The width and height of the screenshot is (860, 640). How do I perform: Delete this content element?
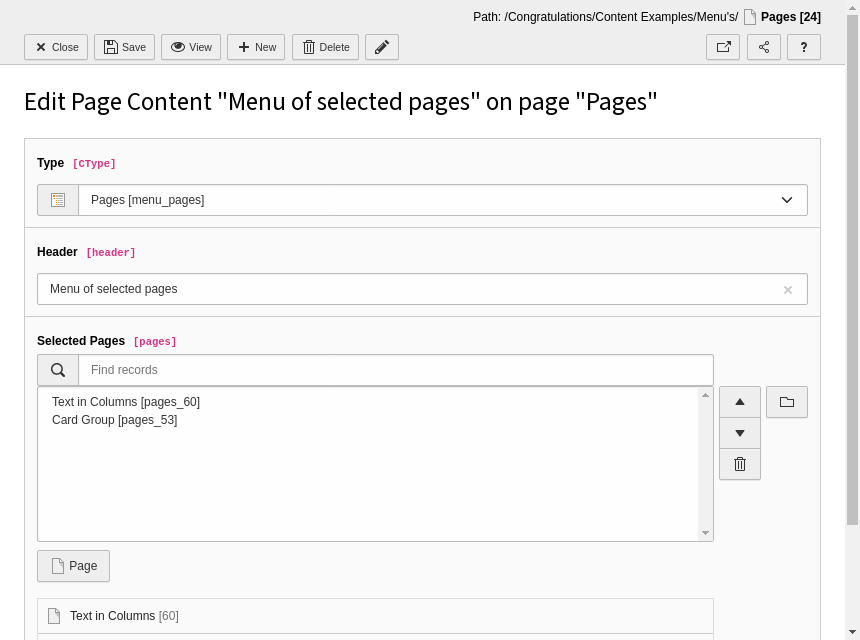(325, 47)
